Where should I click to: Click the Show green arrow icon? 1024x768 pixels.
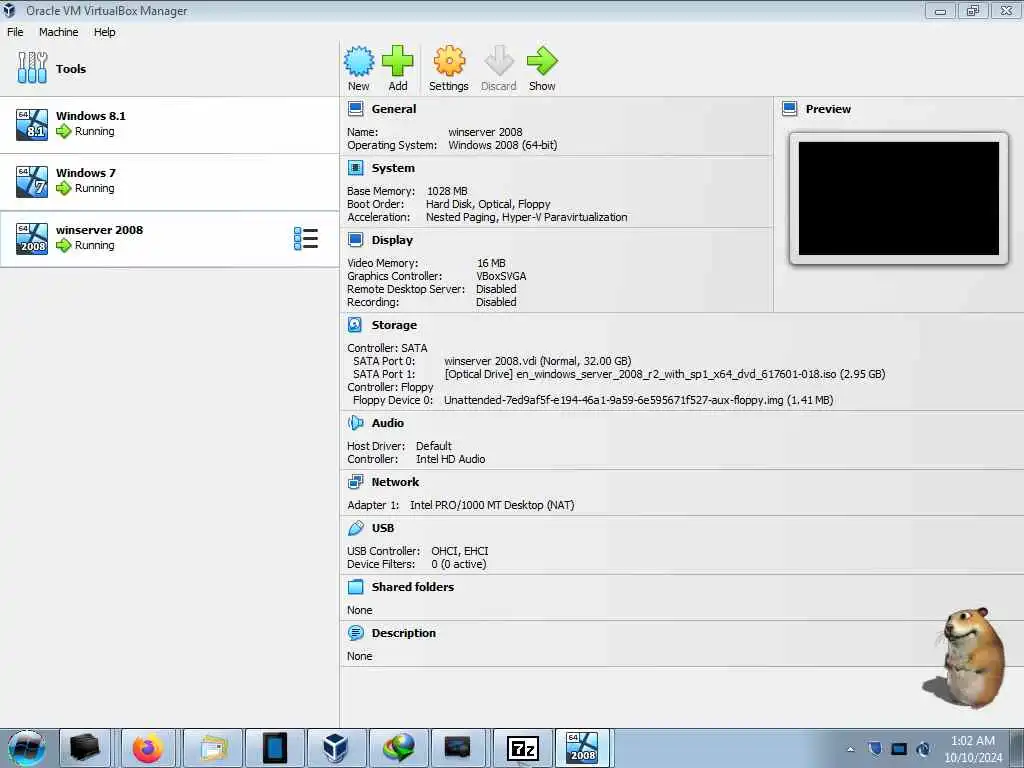click(542, 61)
